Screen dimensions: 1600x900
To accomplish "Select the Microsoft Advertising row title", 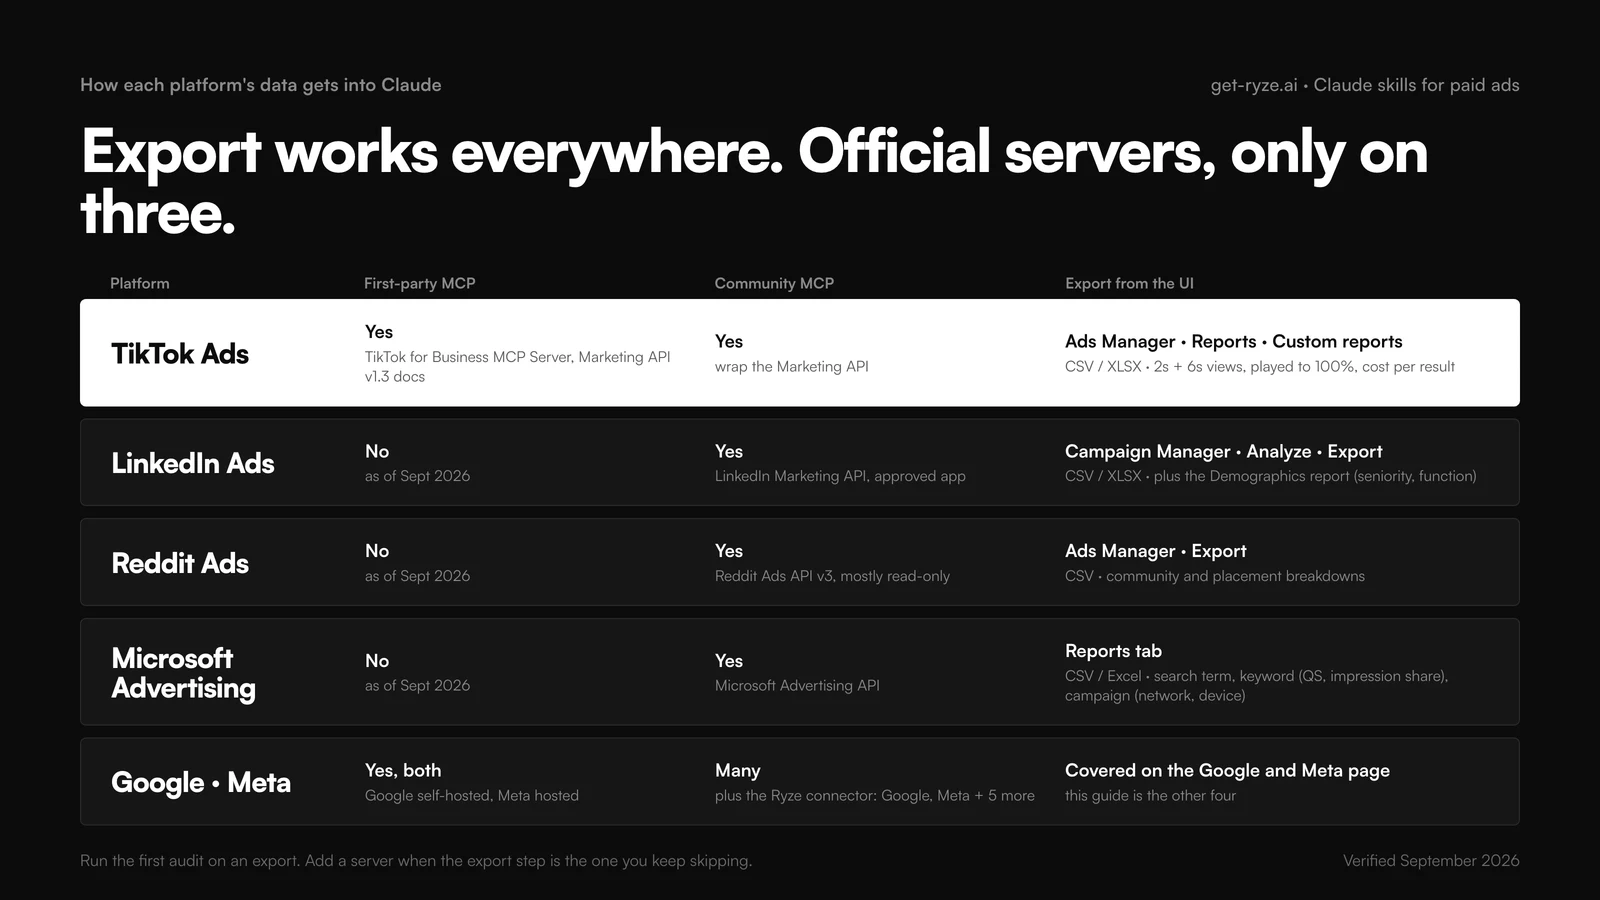I will 183,673.
